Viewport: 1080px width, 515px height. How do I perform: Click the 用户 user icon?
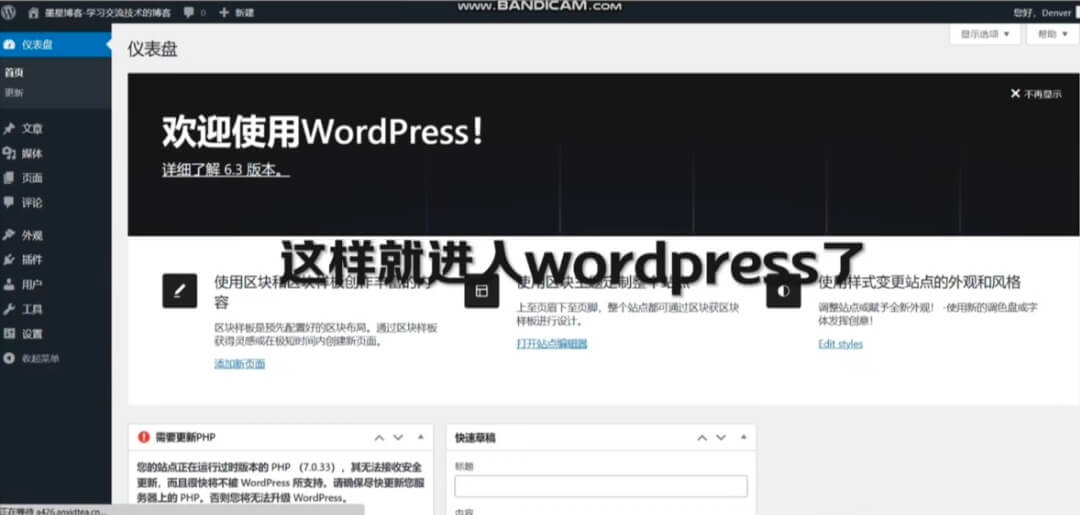[9, 284]
